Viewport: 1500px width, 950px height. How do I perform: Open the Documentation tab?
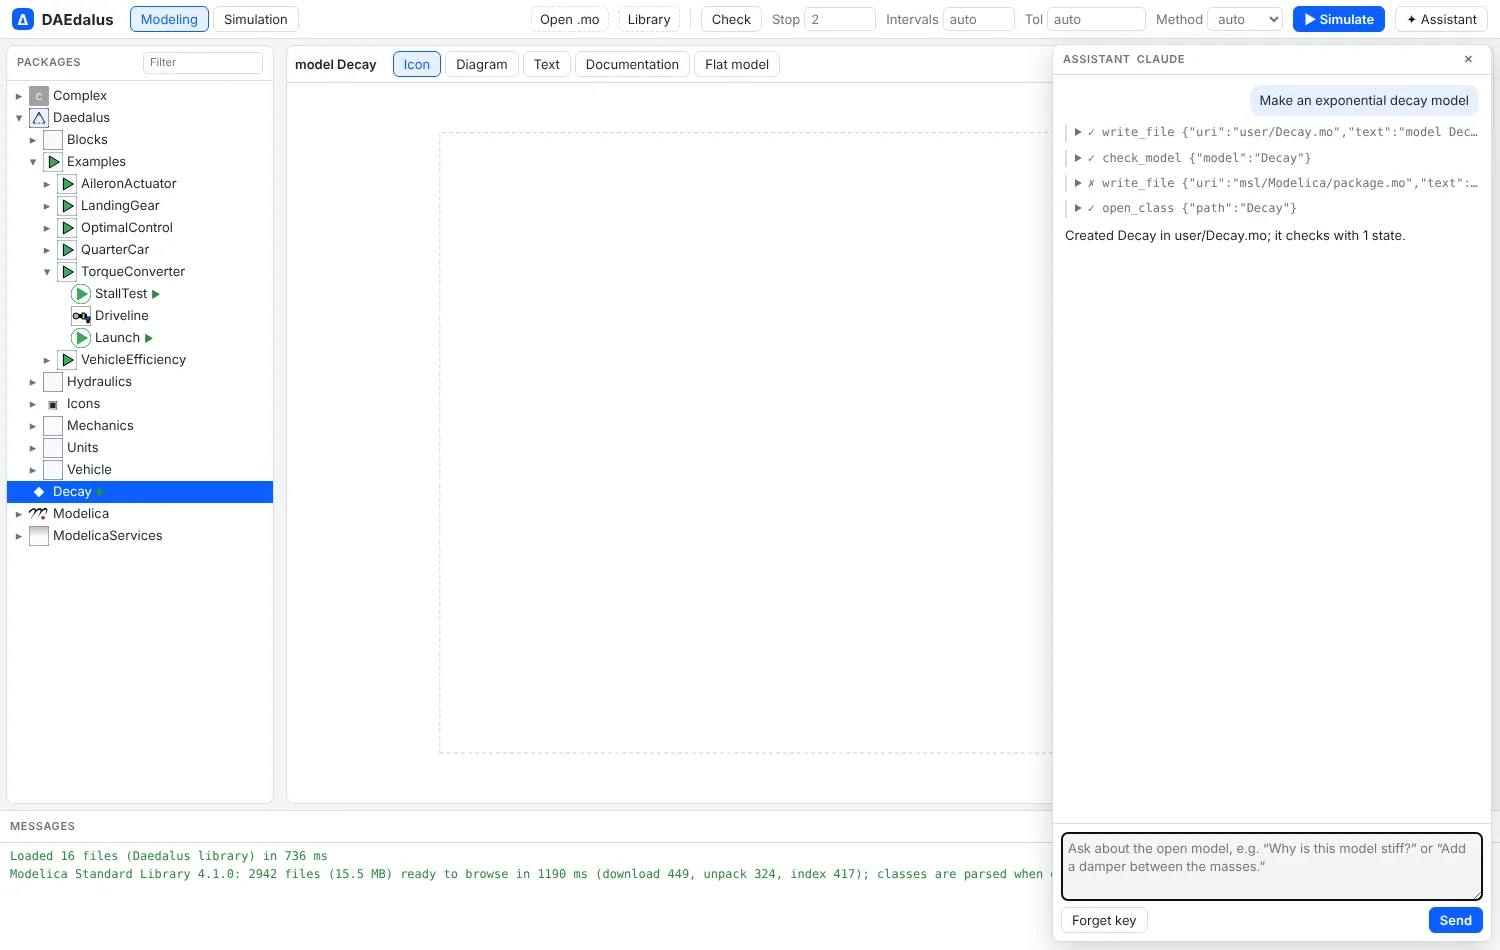[632, 64]
